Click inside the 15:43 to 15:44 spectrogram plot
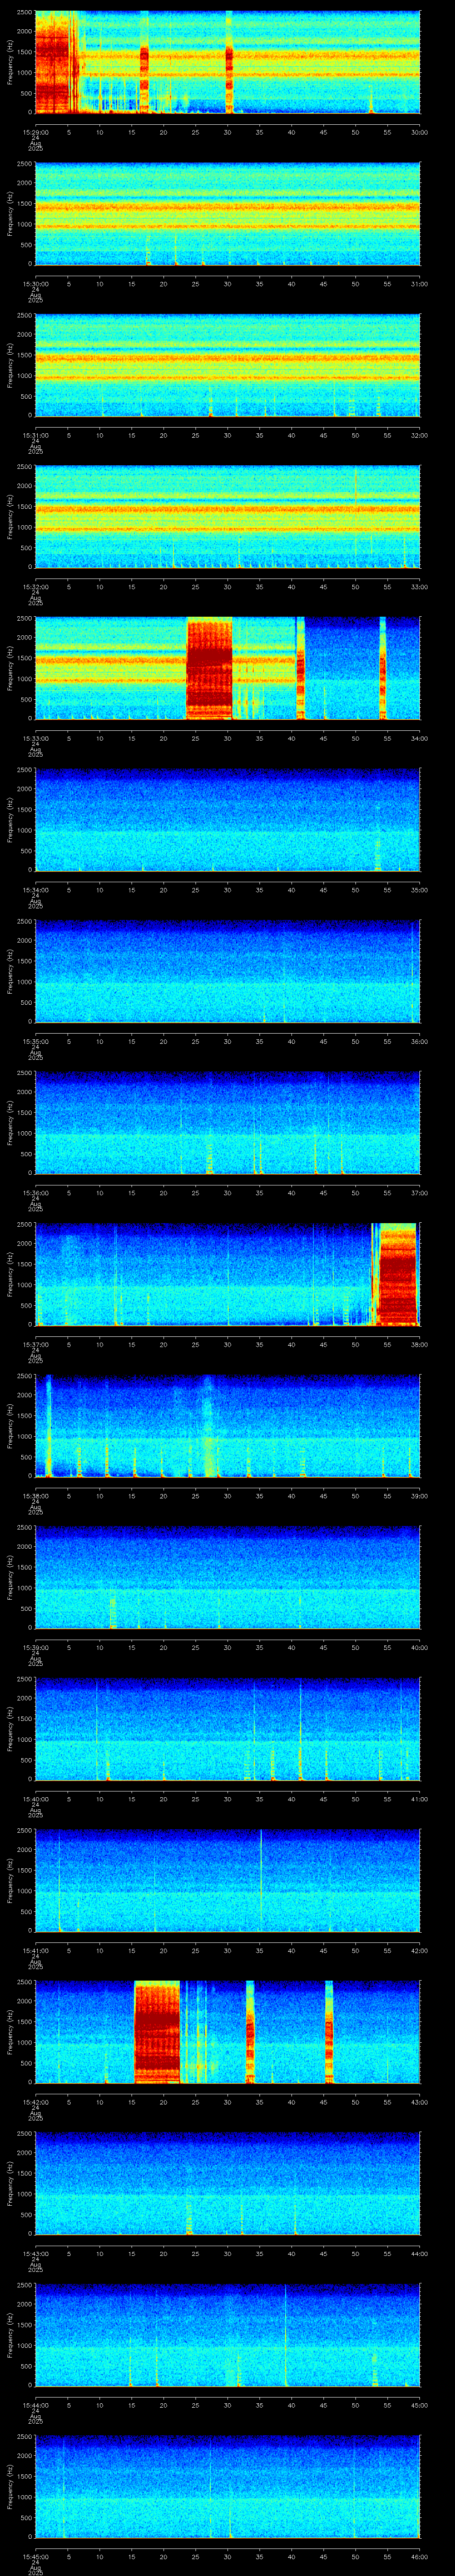This screenshot has height=2576, width=455. click(x=227, y=2183)
